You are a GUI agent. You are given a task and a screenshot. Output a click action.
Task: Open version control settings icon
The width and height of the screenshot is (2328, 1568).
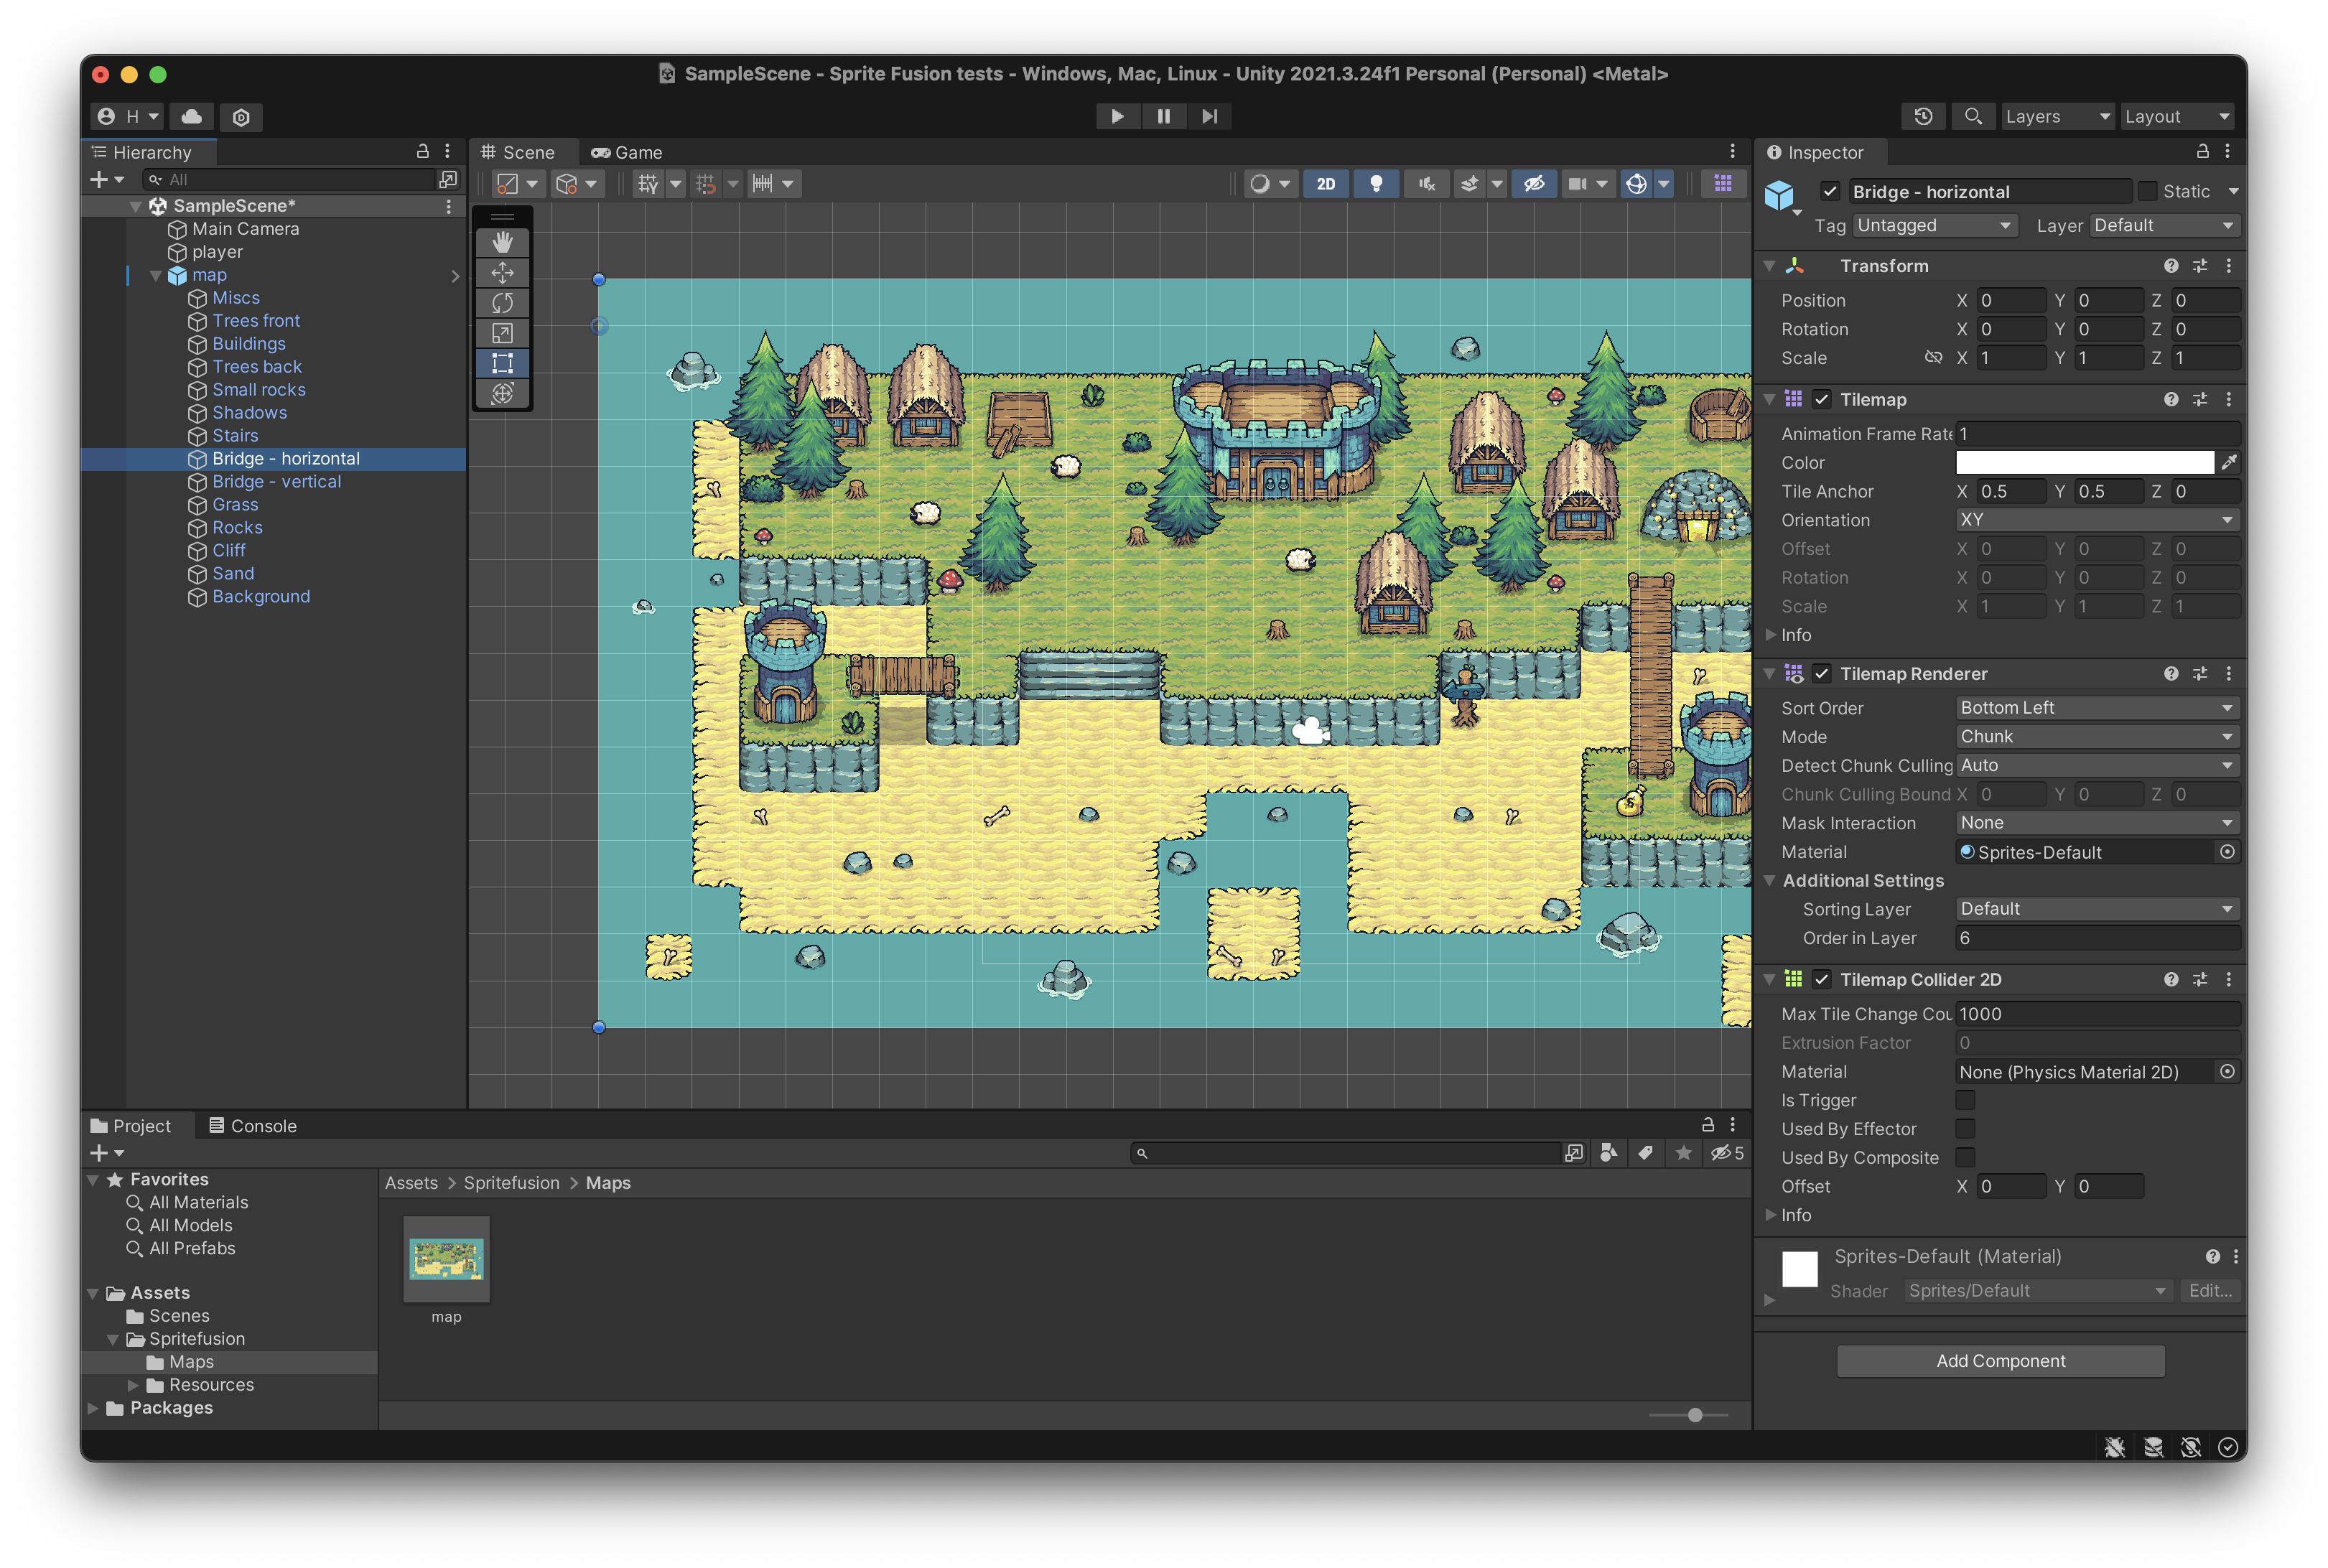[241, 116]
